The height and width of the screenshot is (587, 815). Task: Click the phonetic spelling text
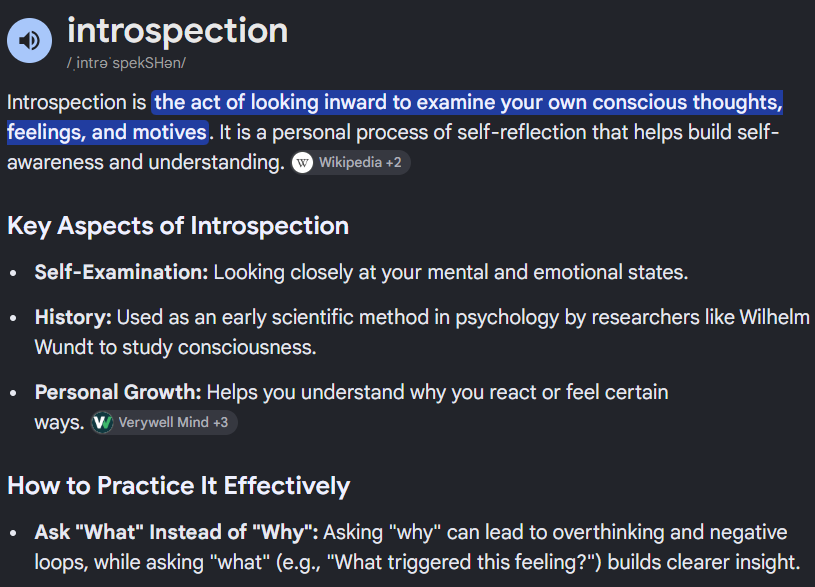coord(126,63)
